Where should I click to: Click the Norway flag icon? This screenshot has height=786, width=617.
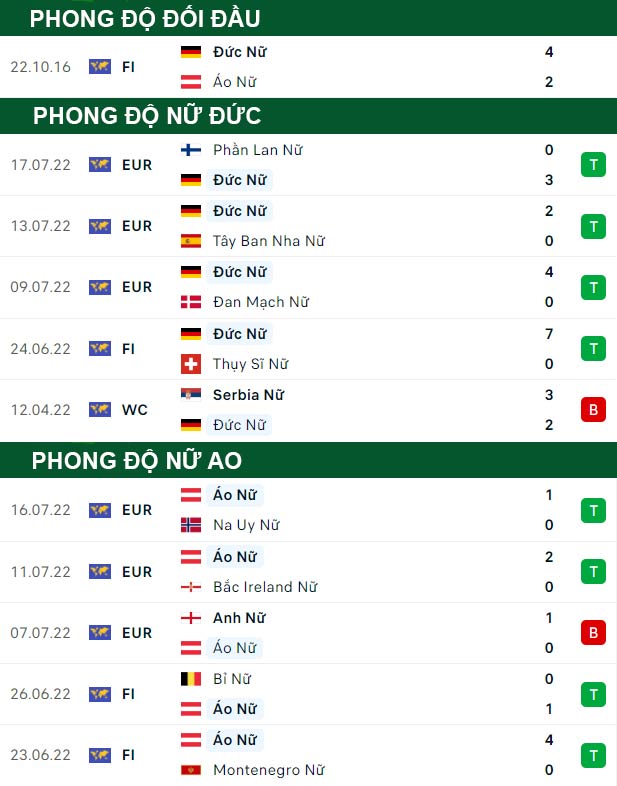coord(191,525)
